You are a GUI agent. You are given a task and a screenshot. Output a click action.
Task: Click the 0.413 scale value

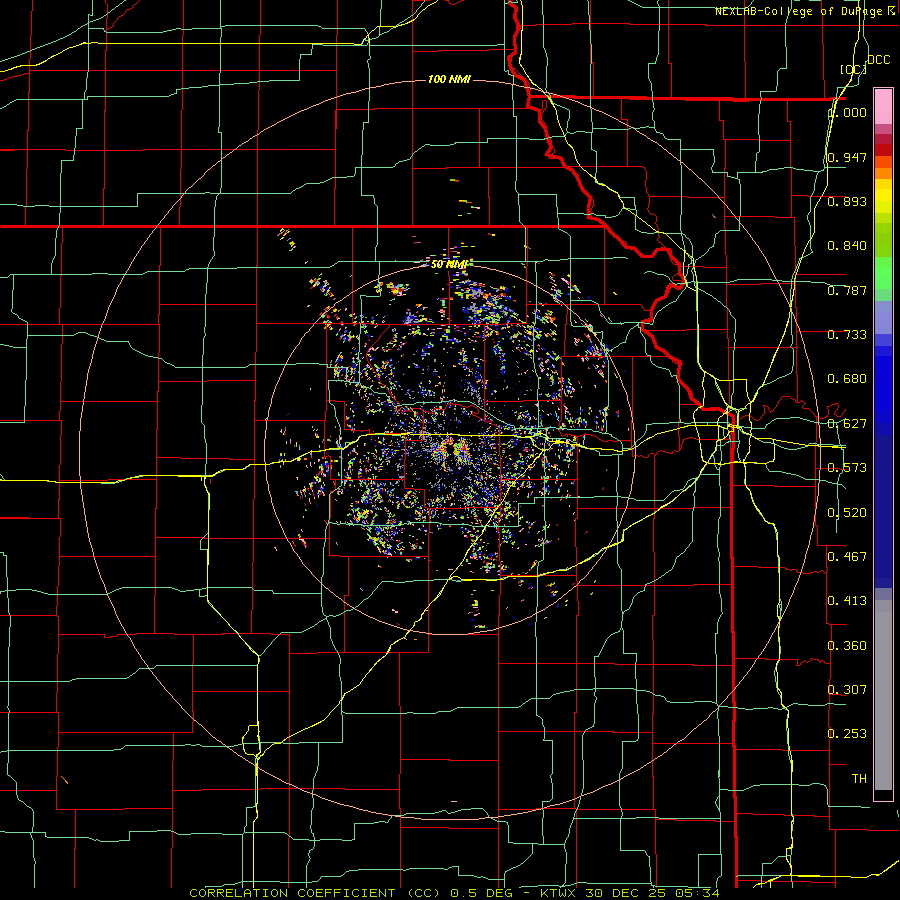tap(847, 601)
